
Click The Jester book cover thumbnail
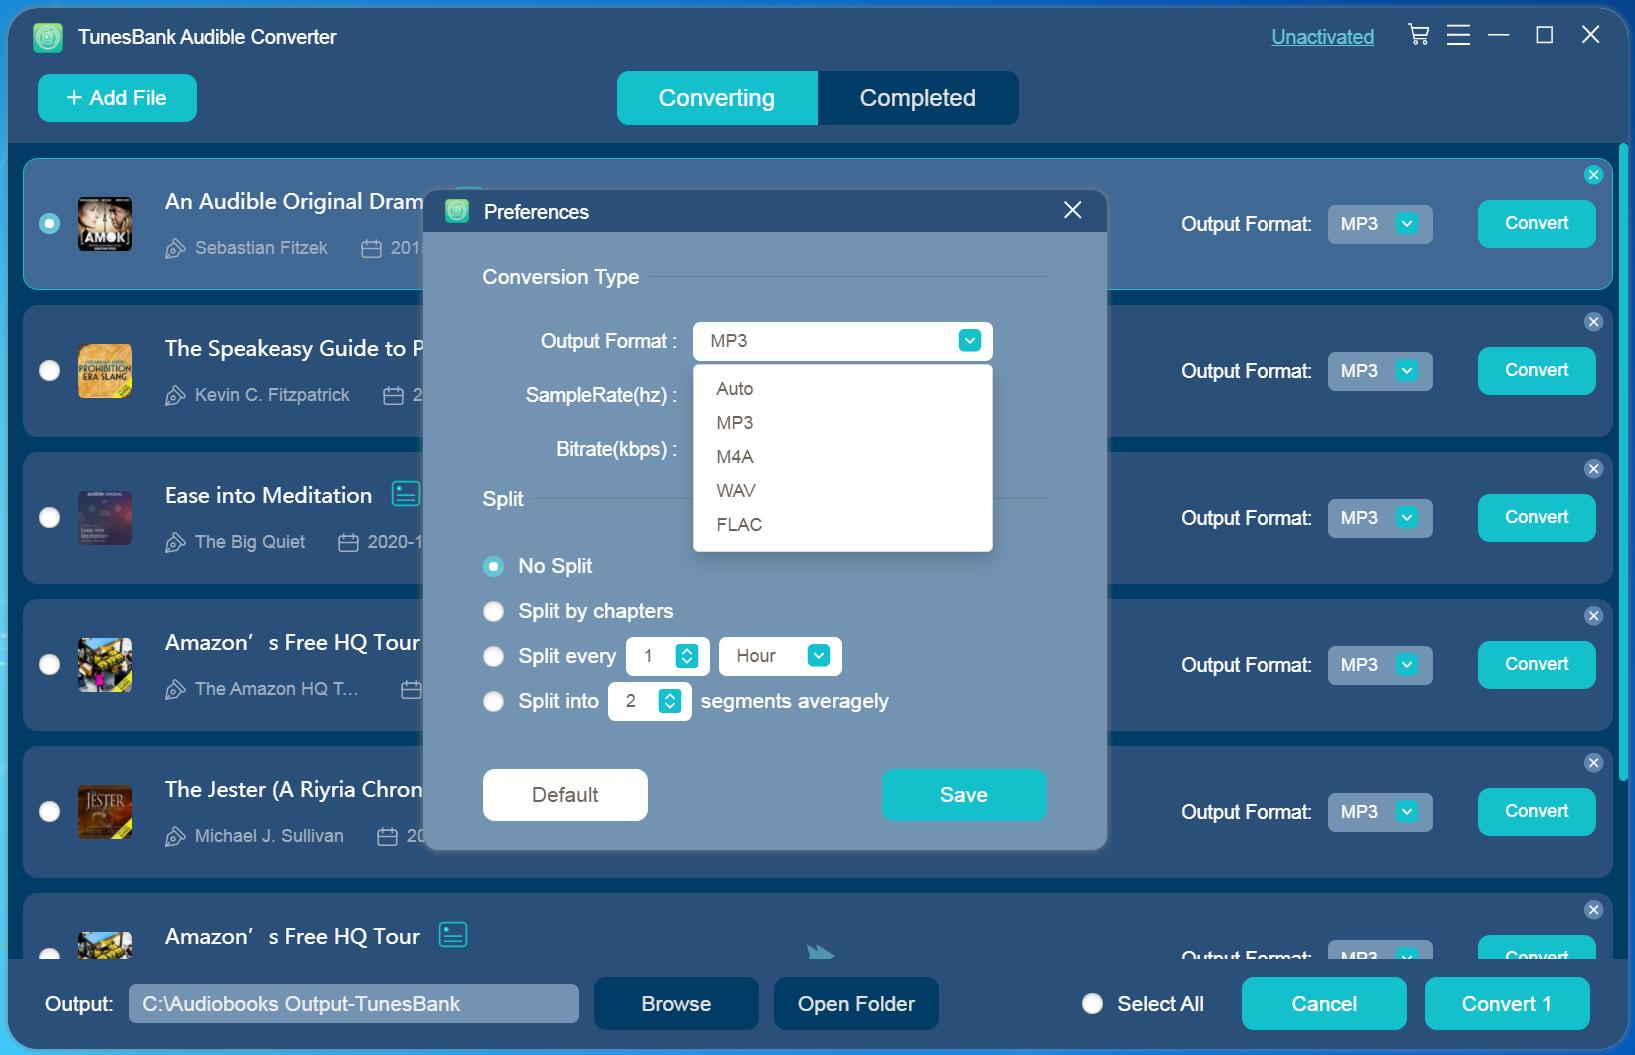coord(105,812)
